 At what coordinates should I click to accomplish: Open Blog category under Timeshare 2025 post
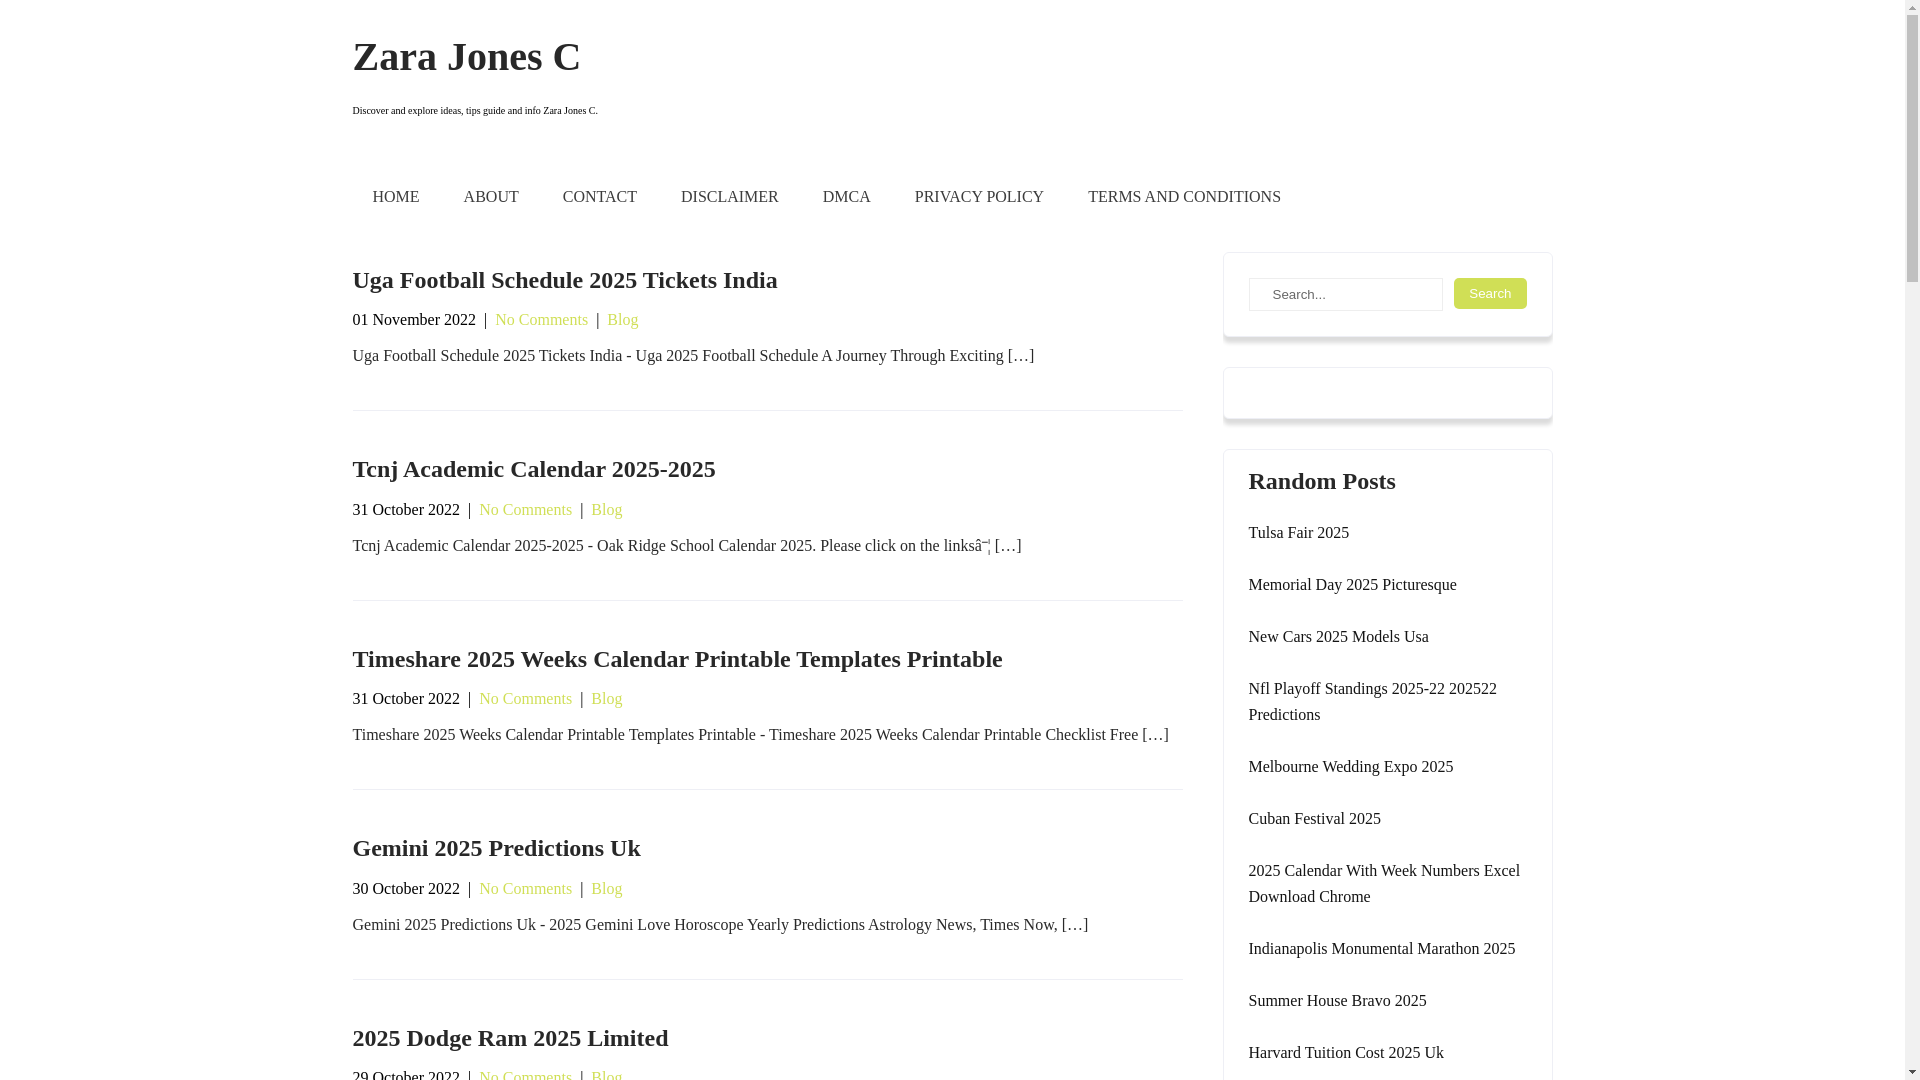(606, 699)
